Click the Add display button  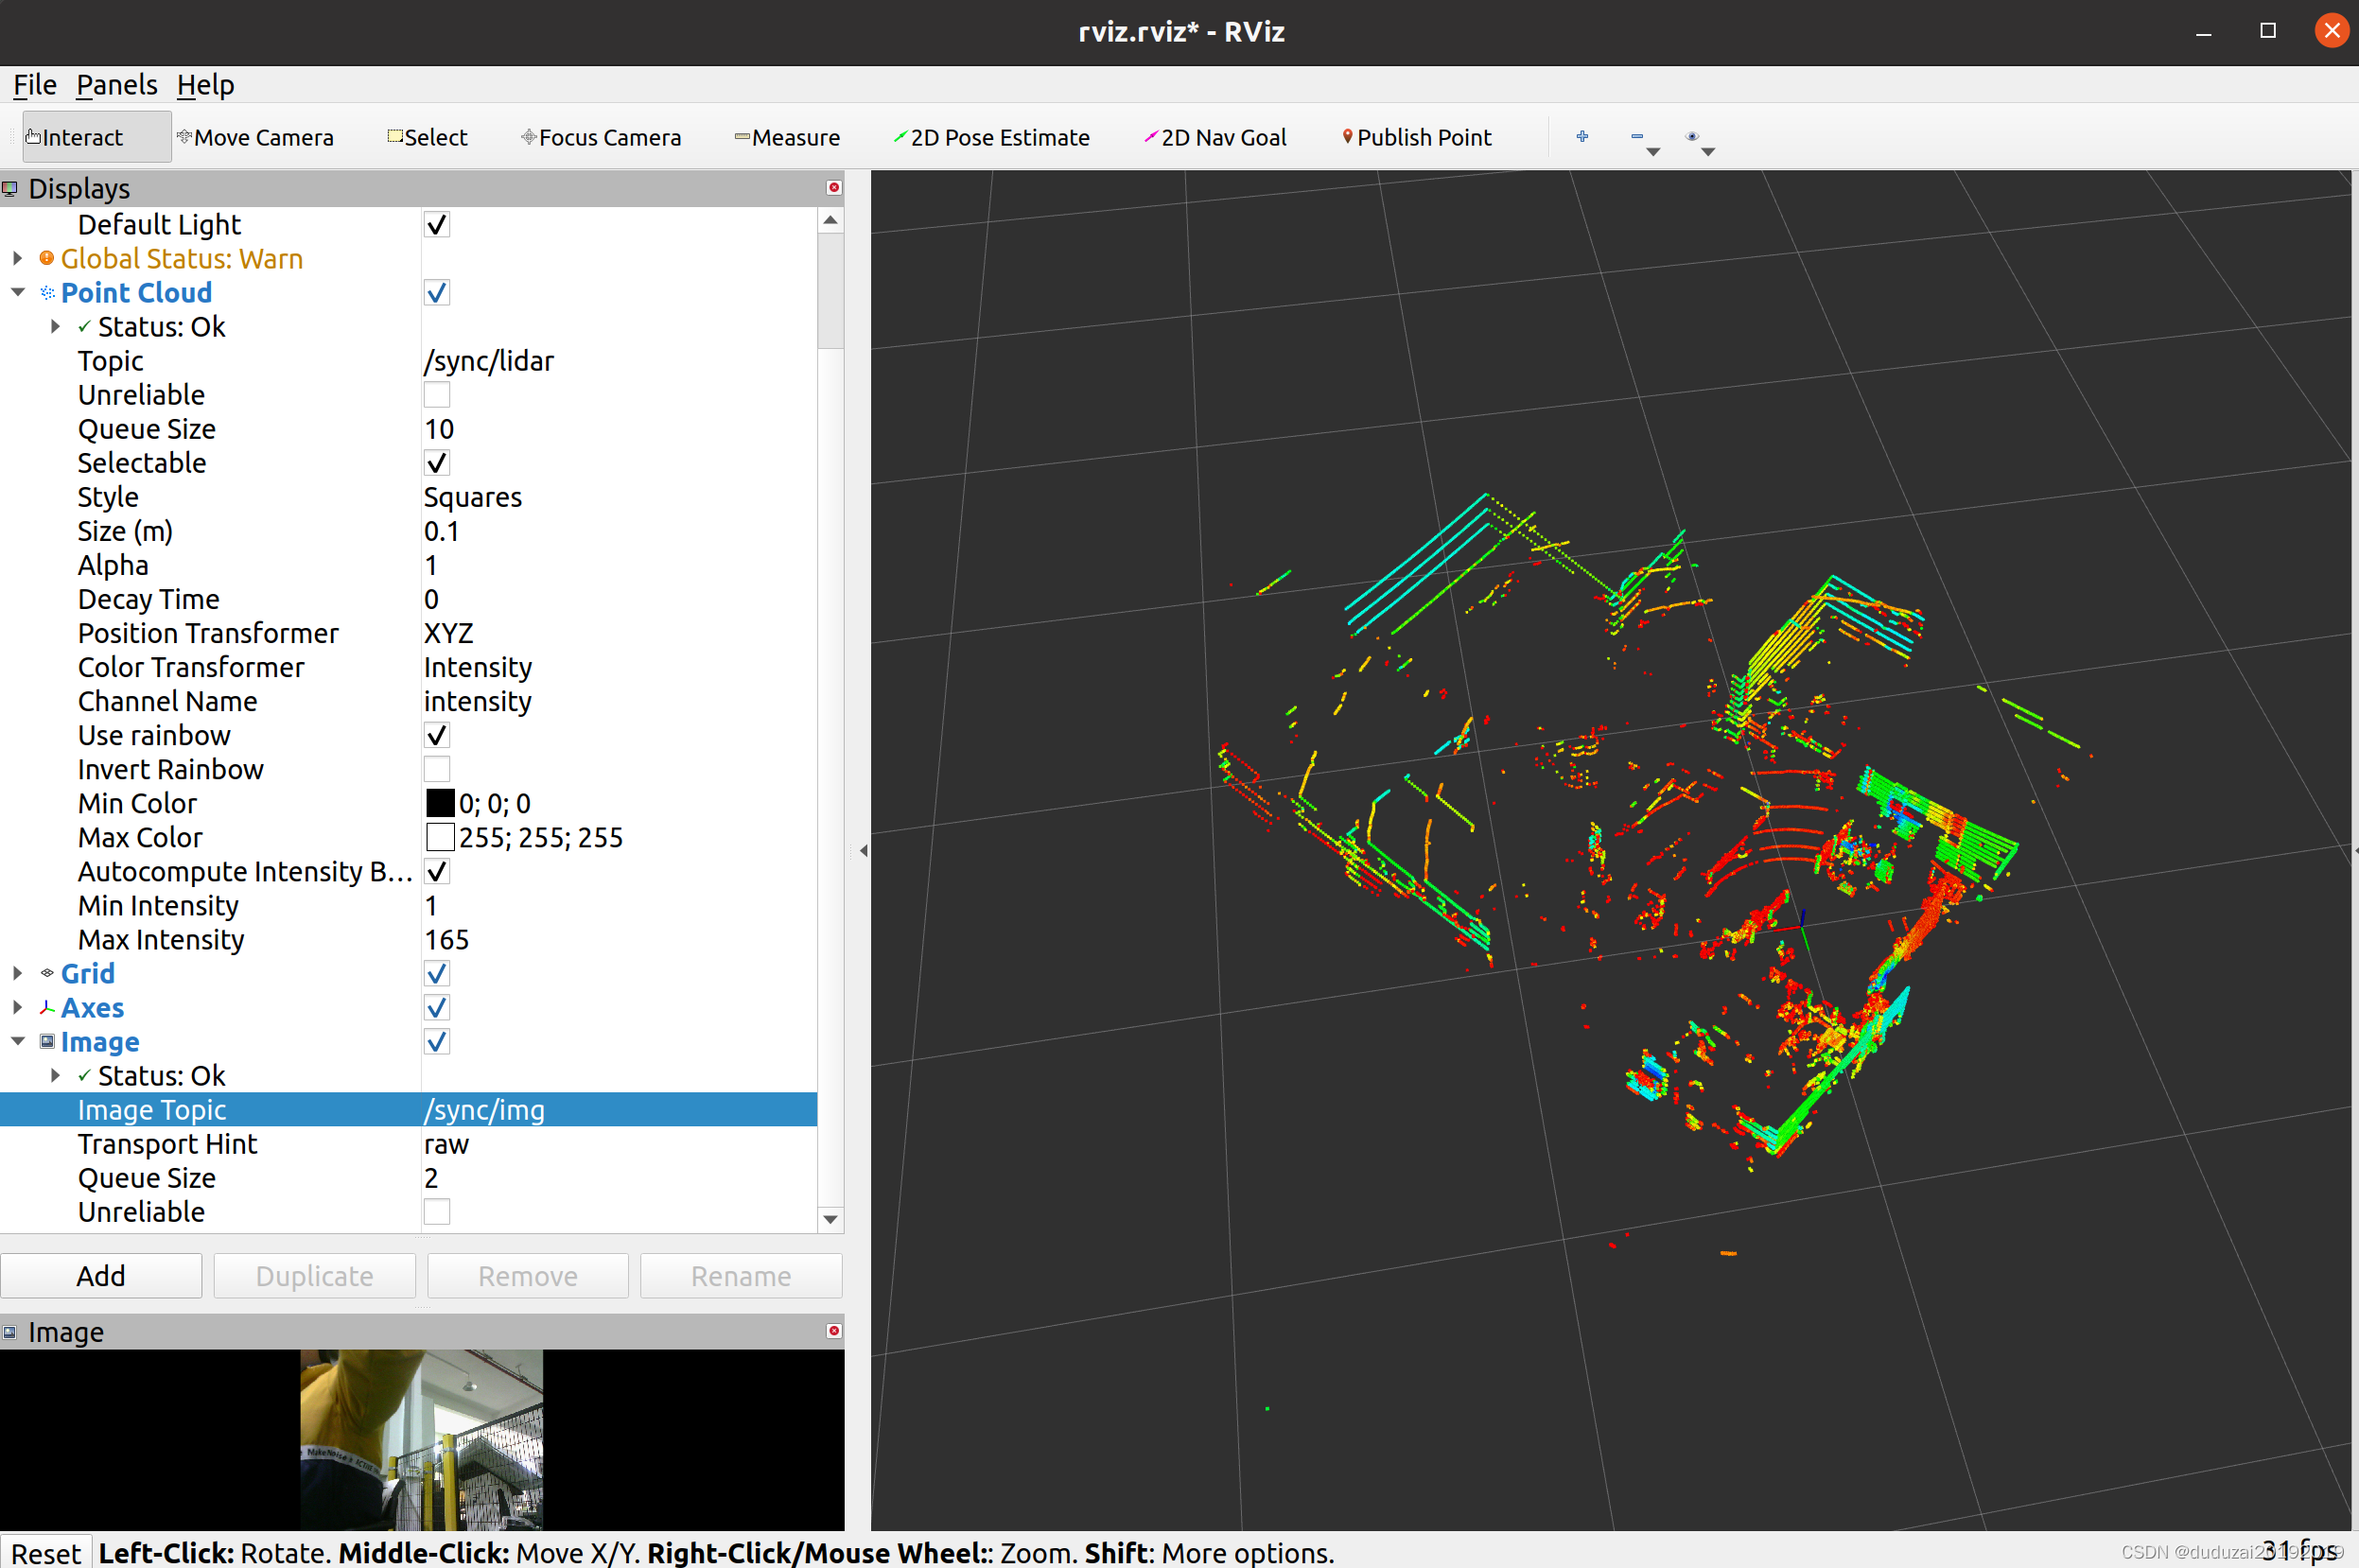(101, 1276)
